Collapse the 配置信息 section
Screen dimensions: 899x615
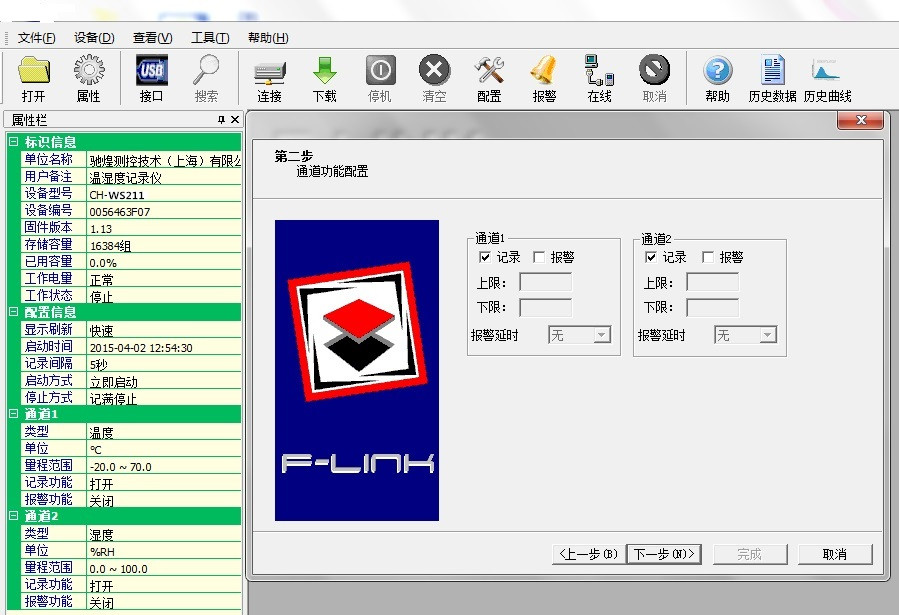point(13,312)
